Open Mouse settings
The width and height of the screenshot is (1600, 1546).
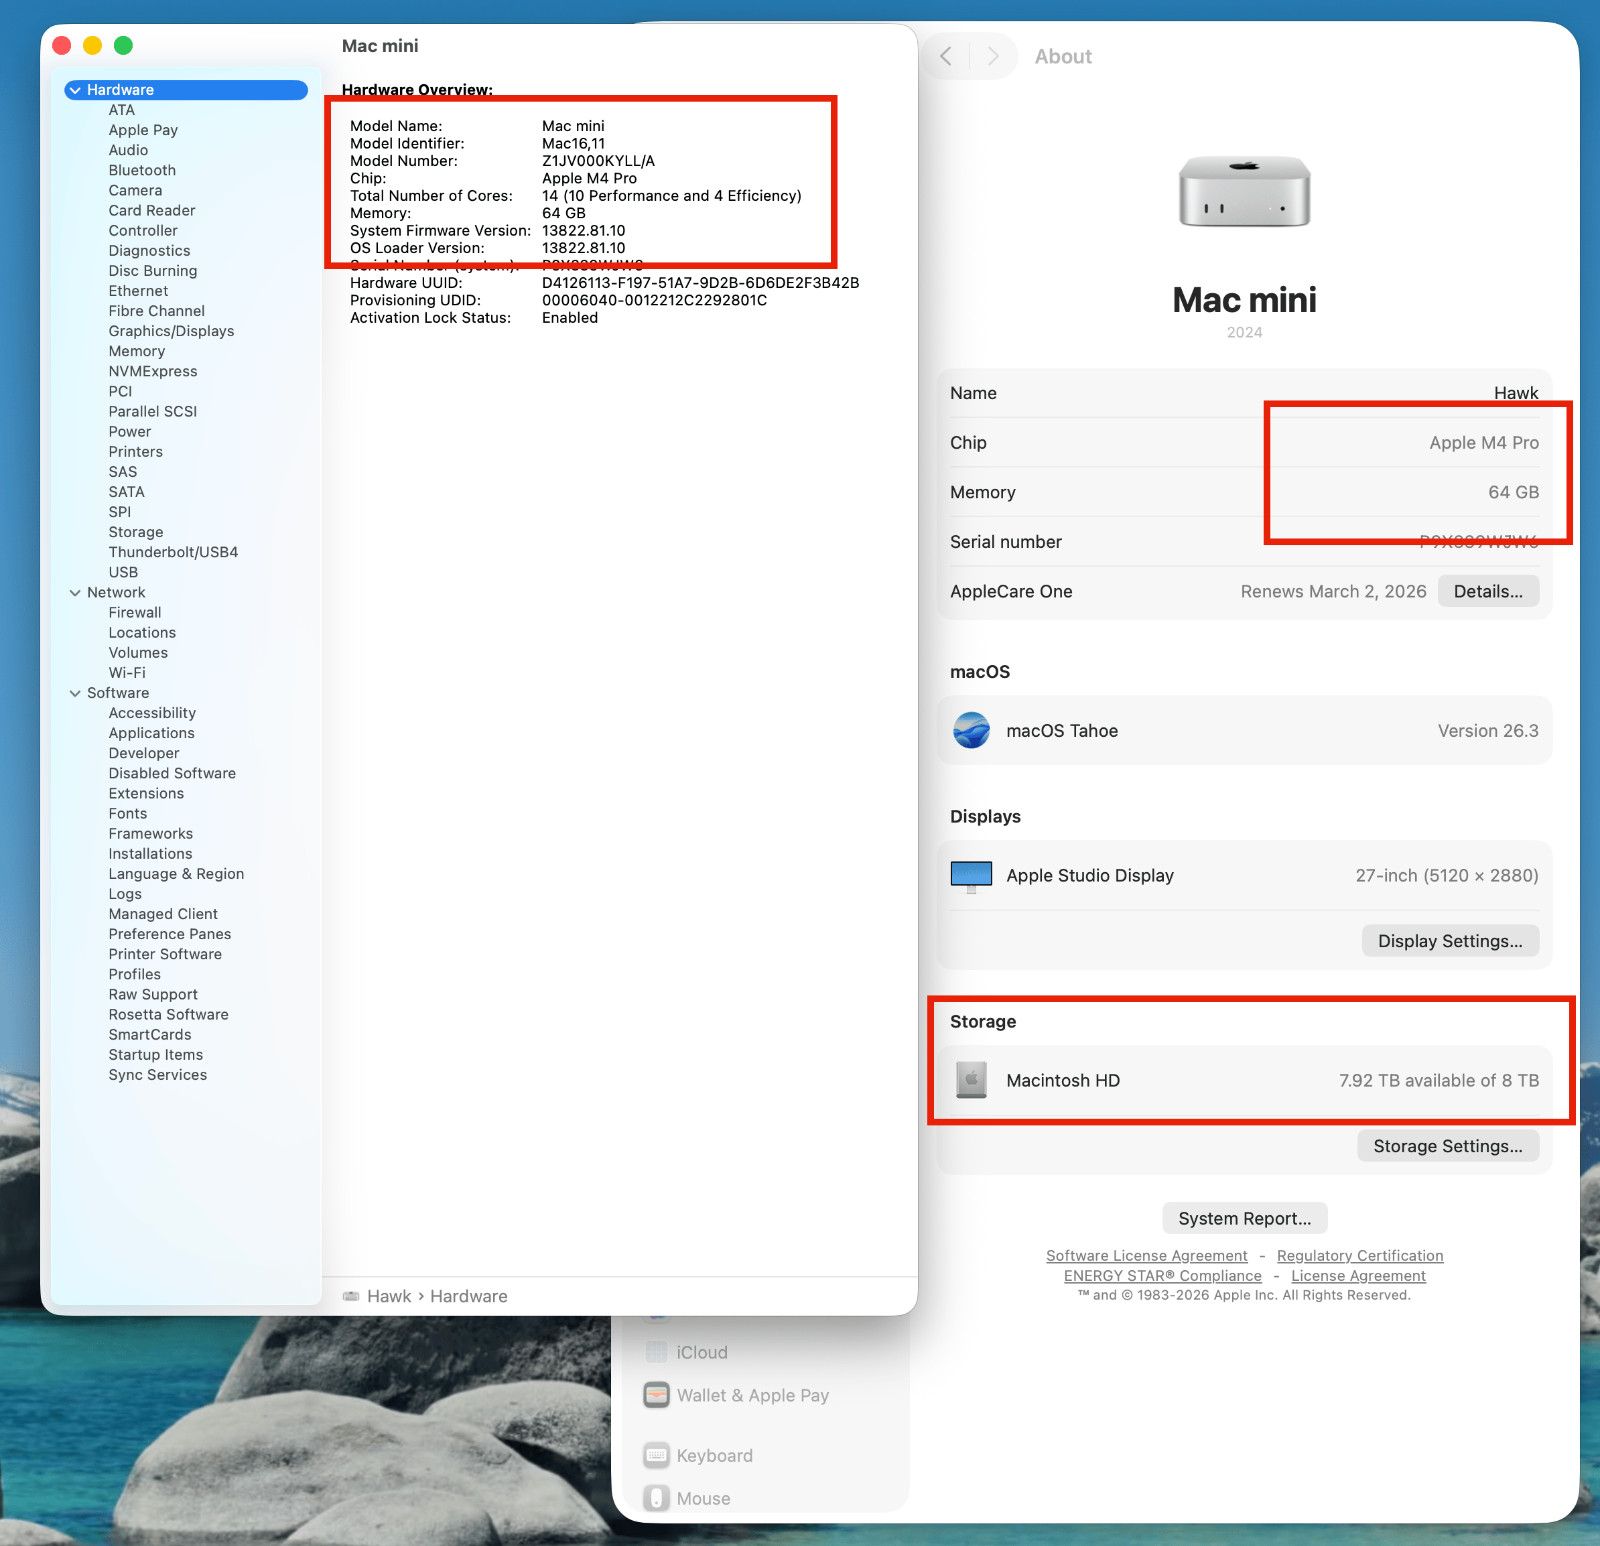tap(704, 1498)
